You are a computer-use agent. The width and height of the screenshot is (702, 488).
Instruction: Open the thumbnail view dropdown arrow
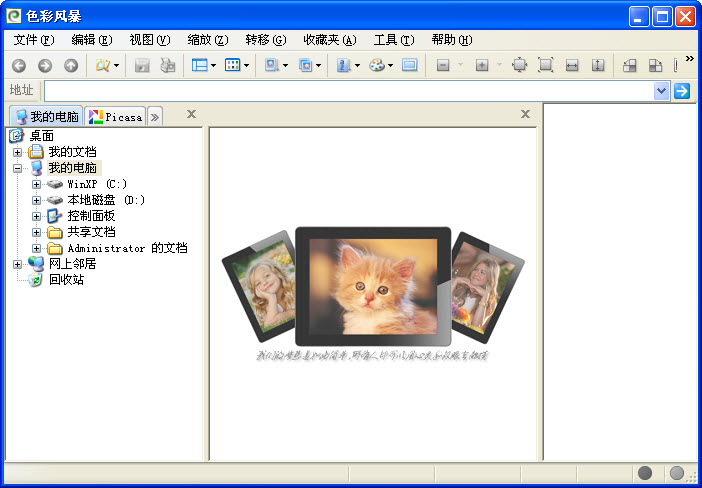[247, 66]
